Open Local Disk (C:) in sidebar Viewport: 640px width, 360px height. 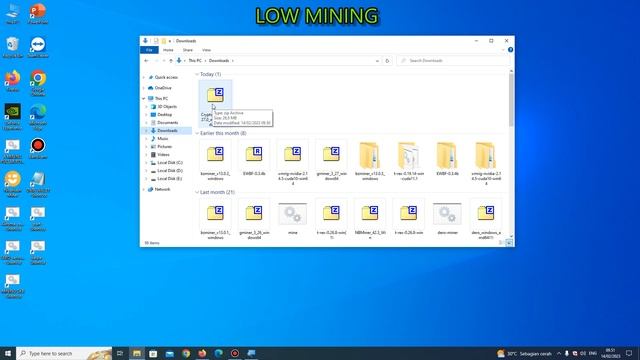click(x=170, y=163)
